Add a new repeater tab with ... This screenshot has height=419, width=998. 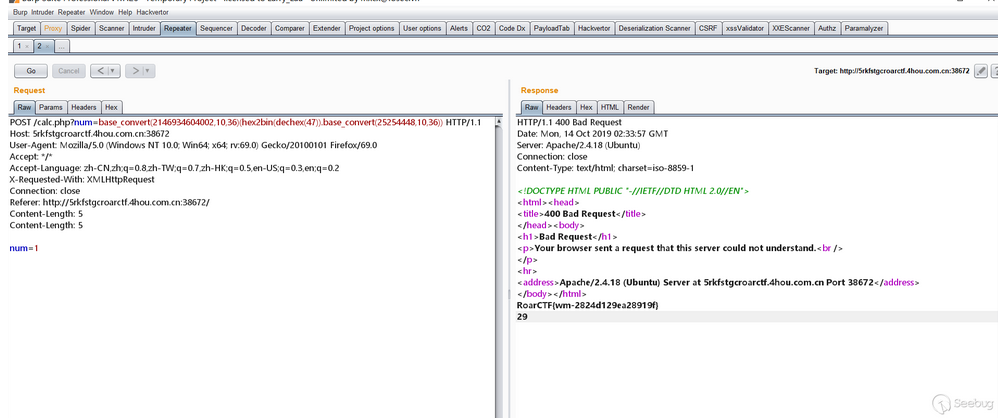[62, 46]
